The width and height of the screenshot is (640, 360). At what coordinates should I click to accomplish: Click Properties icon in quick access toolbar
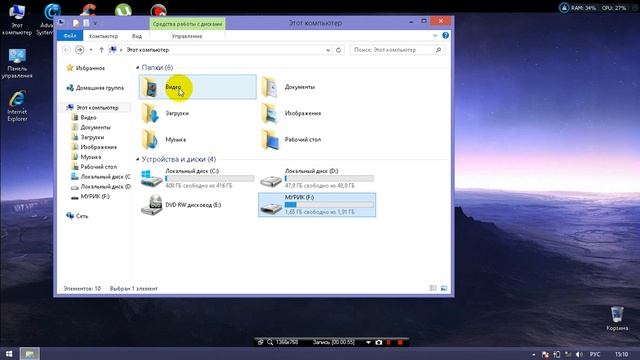tap(76, 23)
